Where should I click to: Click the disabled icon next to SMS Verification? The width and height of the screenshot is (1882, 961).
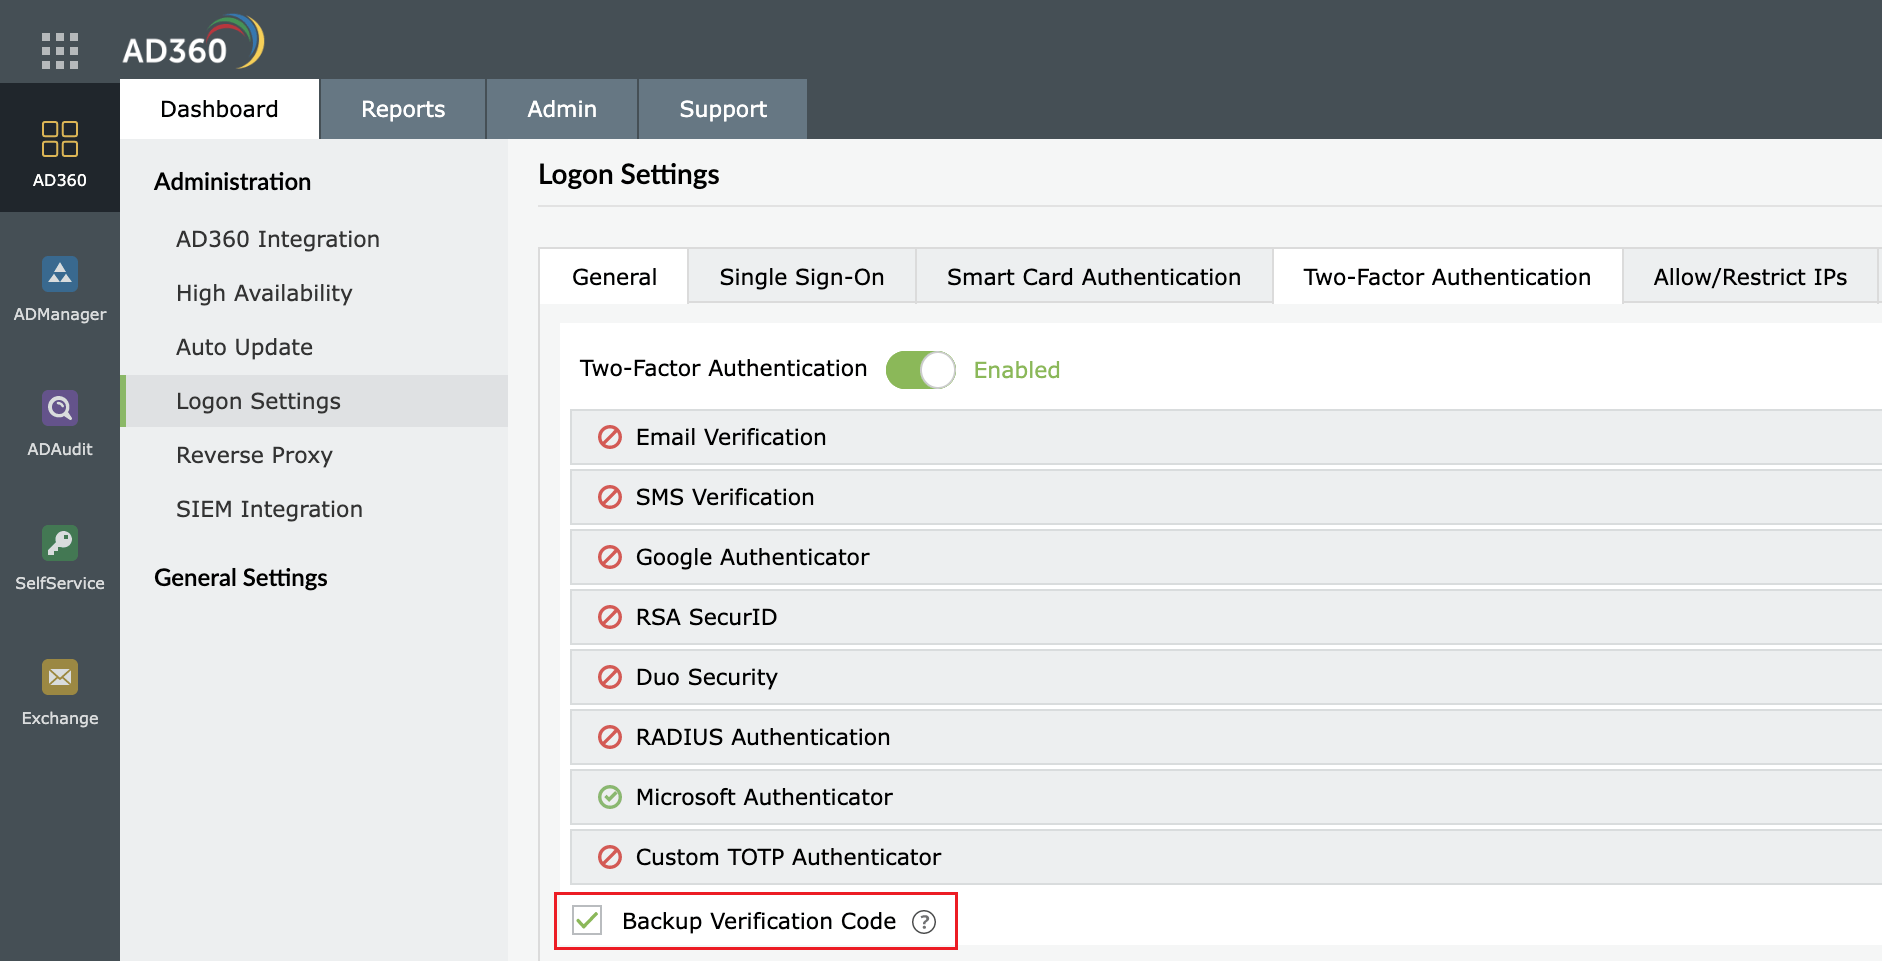(x=610, y=497)
